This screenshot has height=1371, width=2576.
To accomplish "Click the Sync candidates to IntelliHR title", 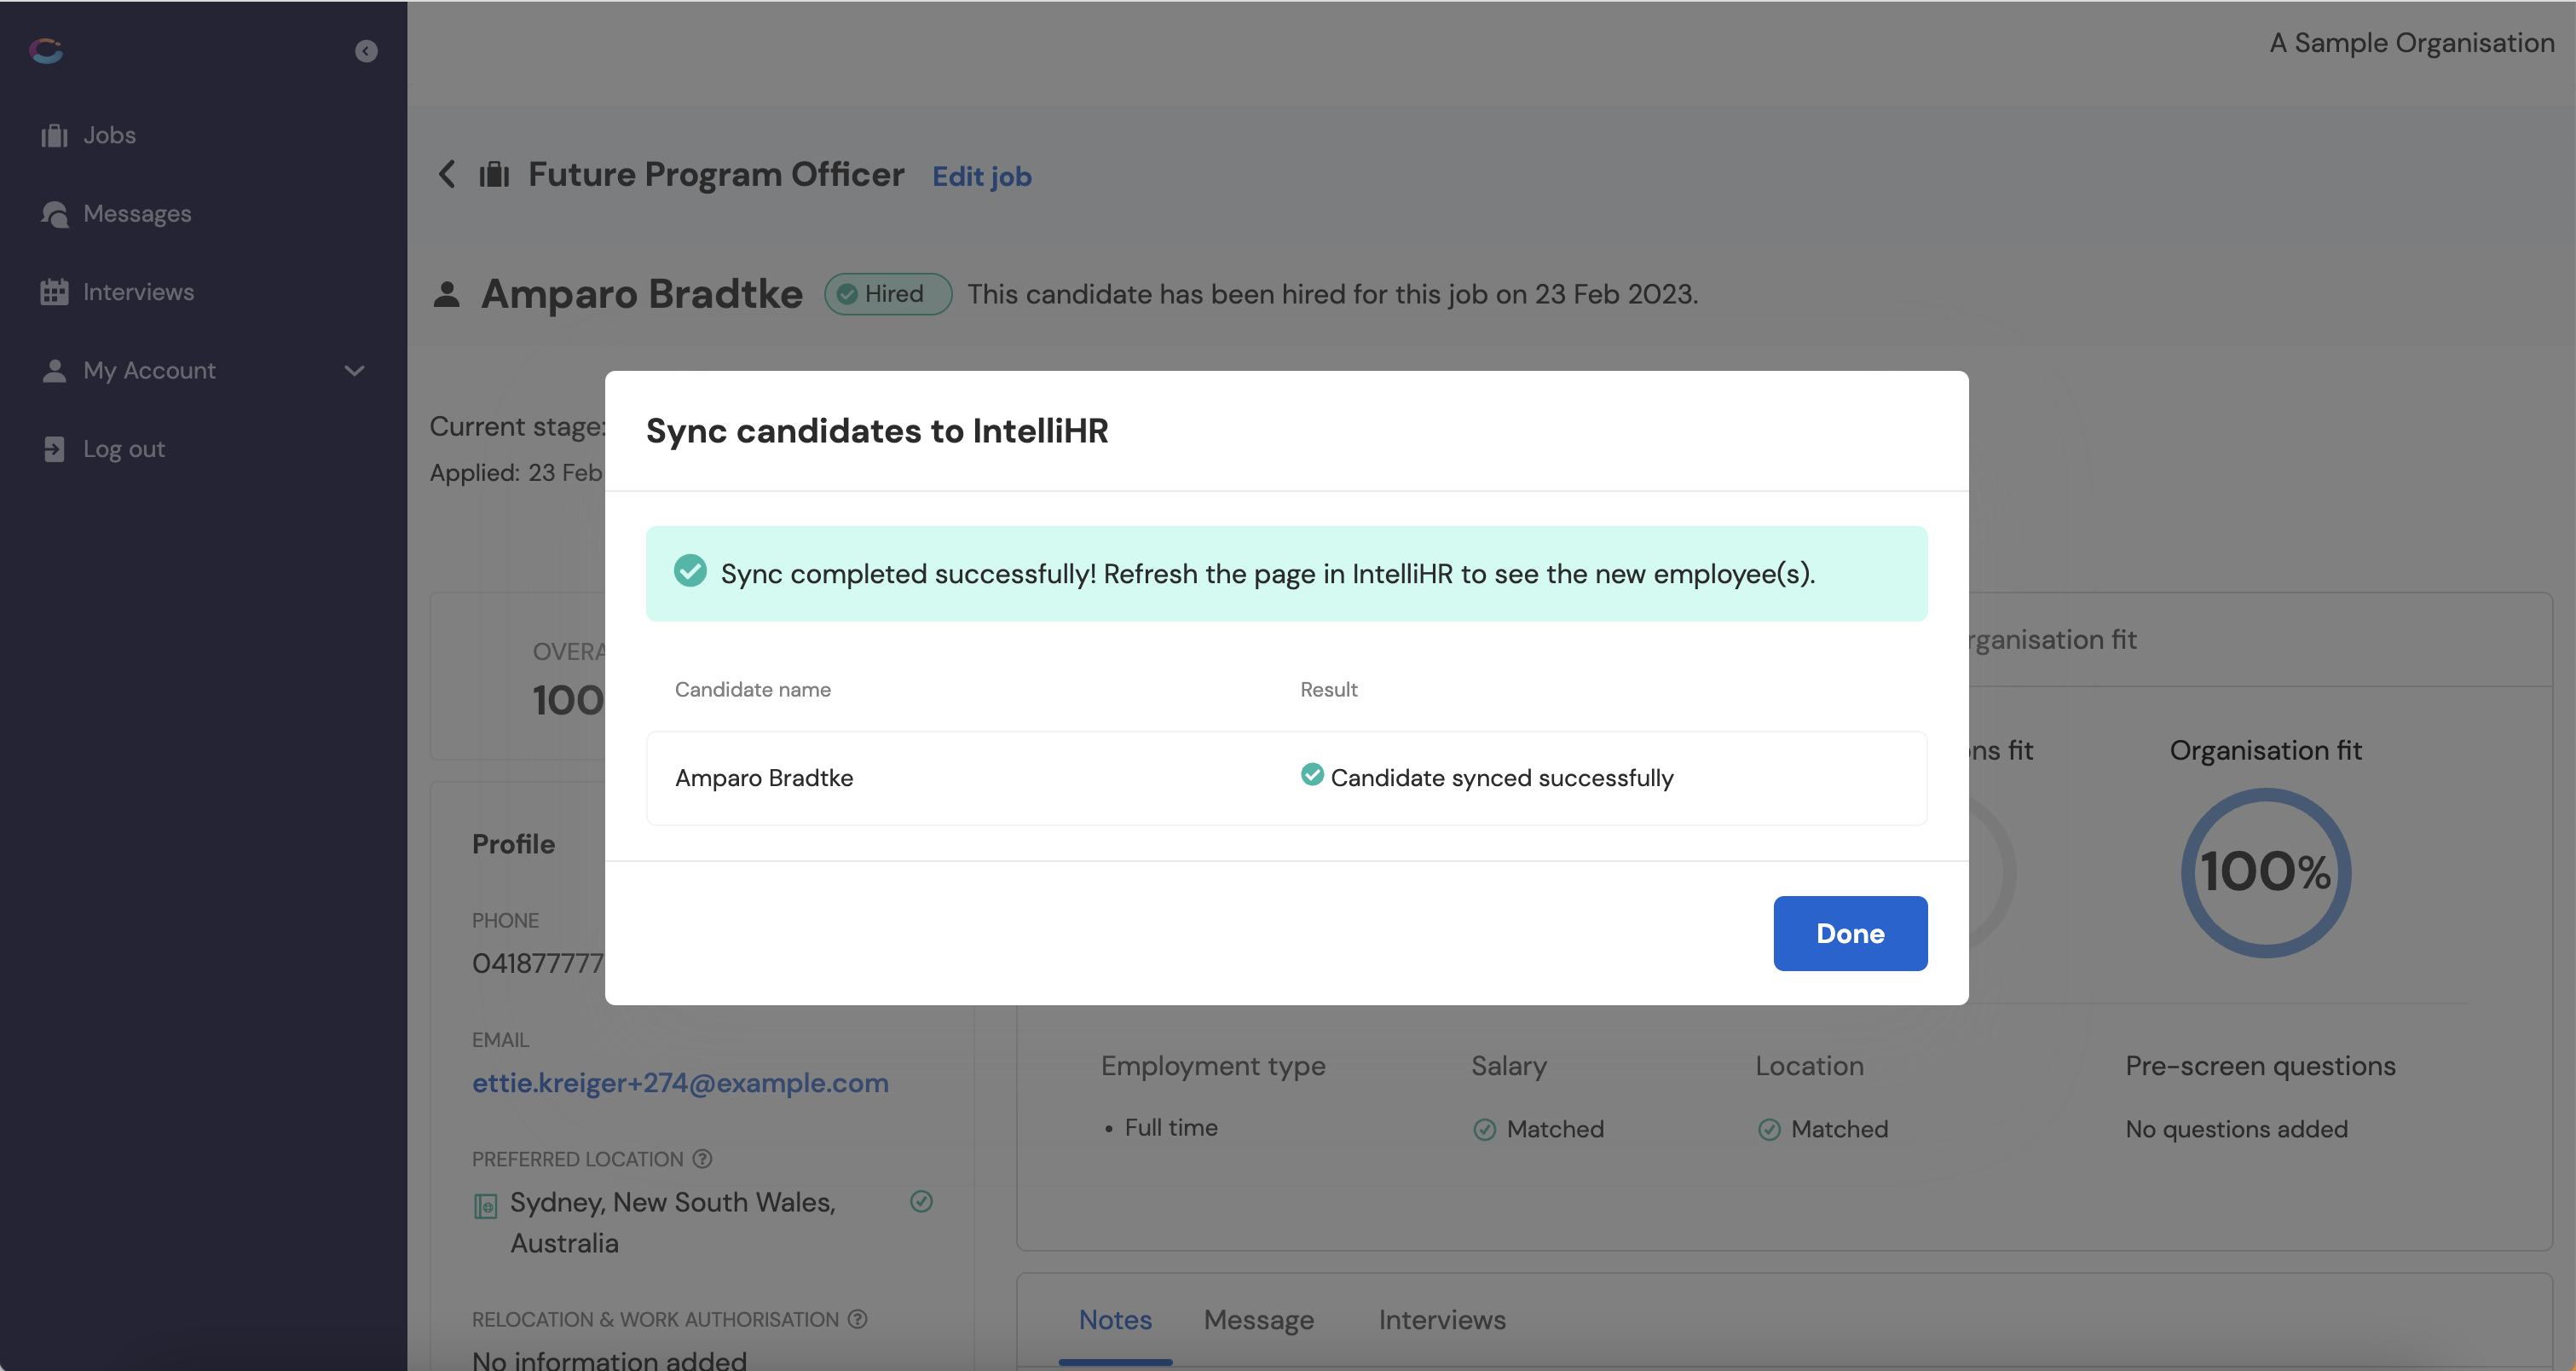I will pyautogui.click(x=877, y=431).
